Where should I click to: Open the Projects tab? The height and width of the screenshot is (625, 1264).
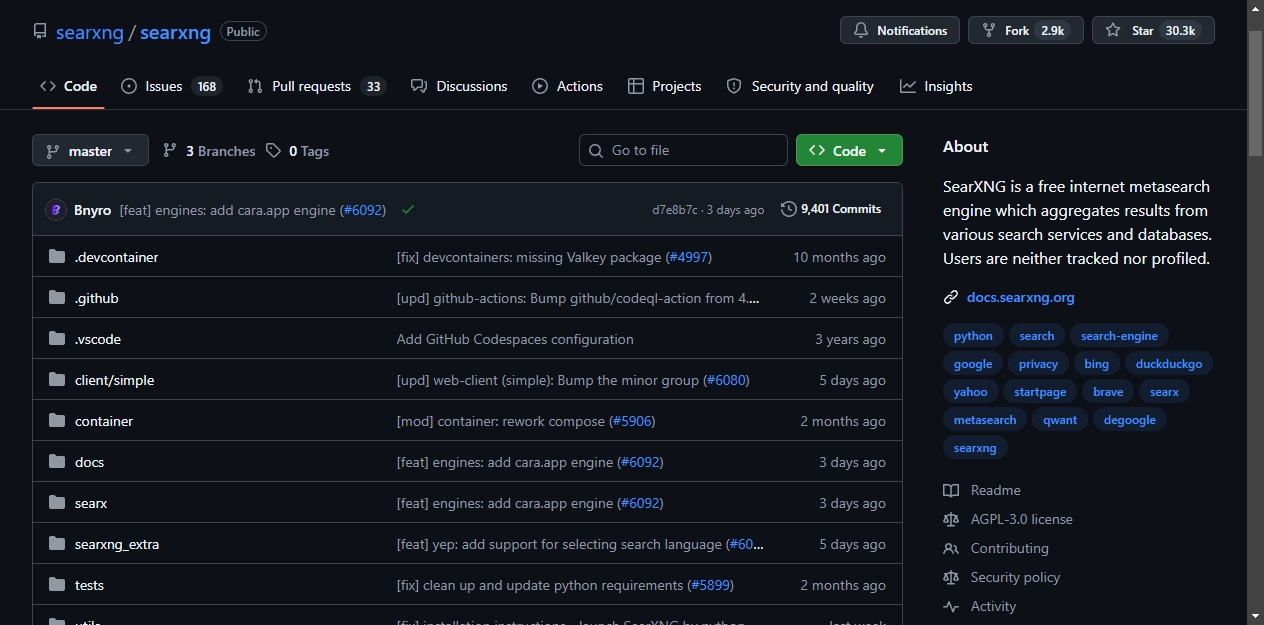coord(665,86)
